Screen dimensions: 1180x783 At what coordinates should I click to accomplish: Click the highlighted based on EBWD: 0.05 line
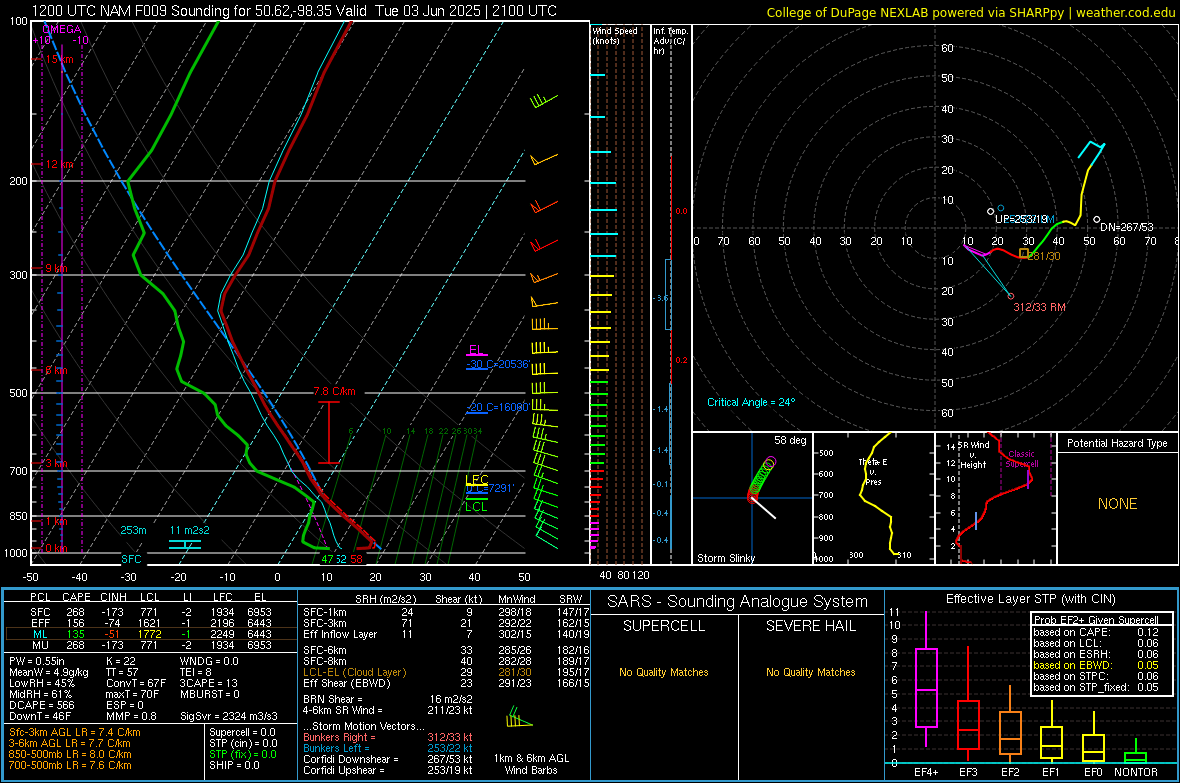point(1096,666)
